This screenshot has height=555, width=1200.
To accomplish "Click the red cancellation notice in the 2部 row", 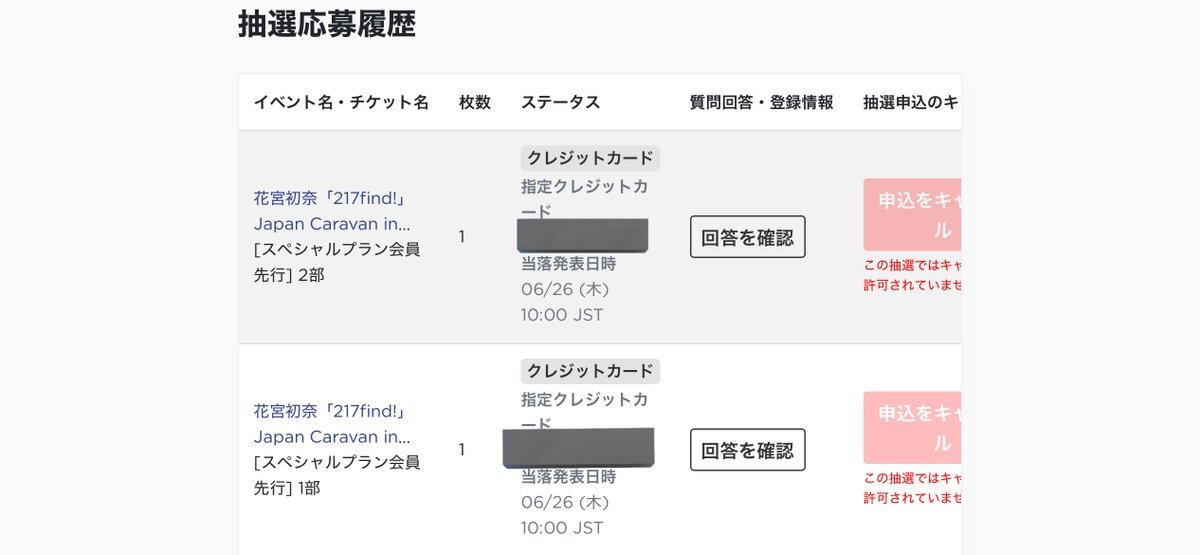I will point(912,275).
